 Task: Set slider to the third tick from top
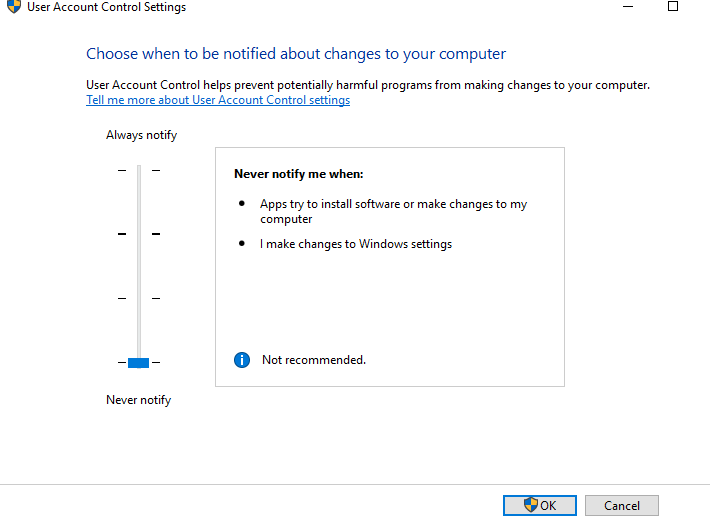point(139,298)
